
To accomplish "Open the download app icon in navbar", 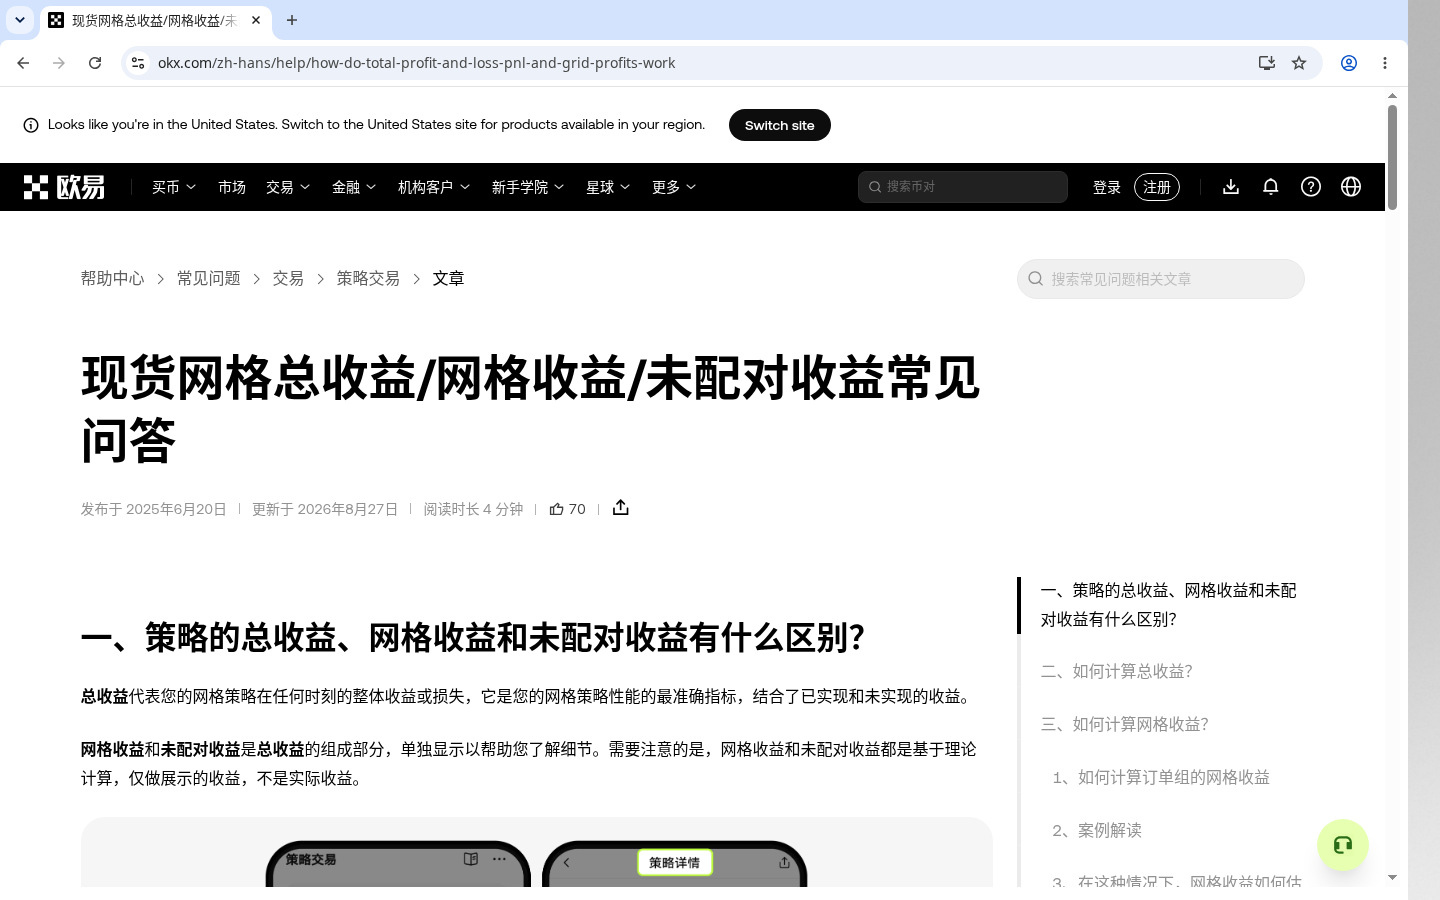I will click(1231, 187).
